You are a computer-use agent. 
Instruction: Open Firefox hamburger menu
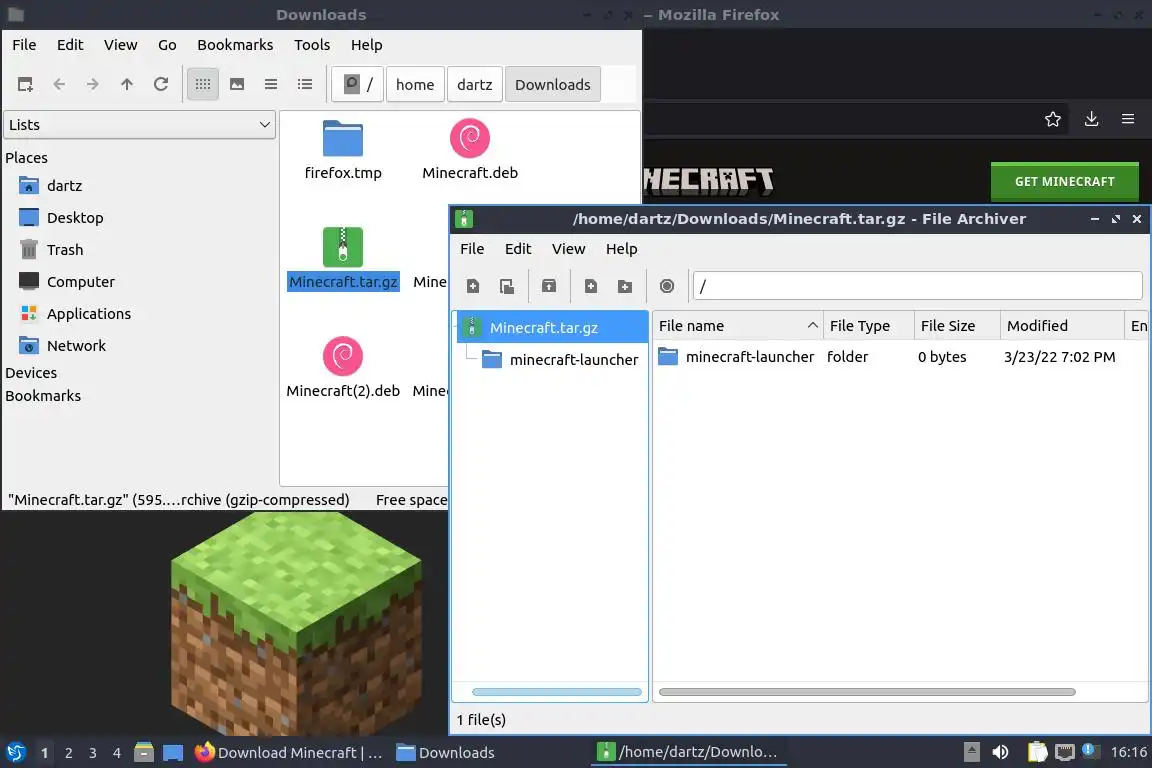click(x=1128, y=119)
